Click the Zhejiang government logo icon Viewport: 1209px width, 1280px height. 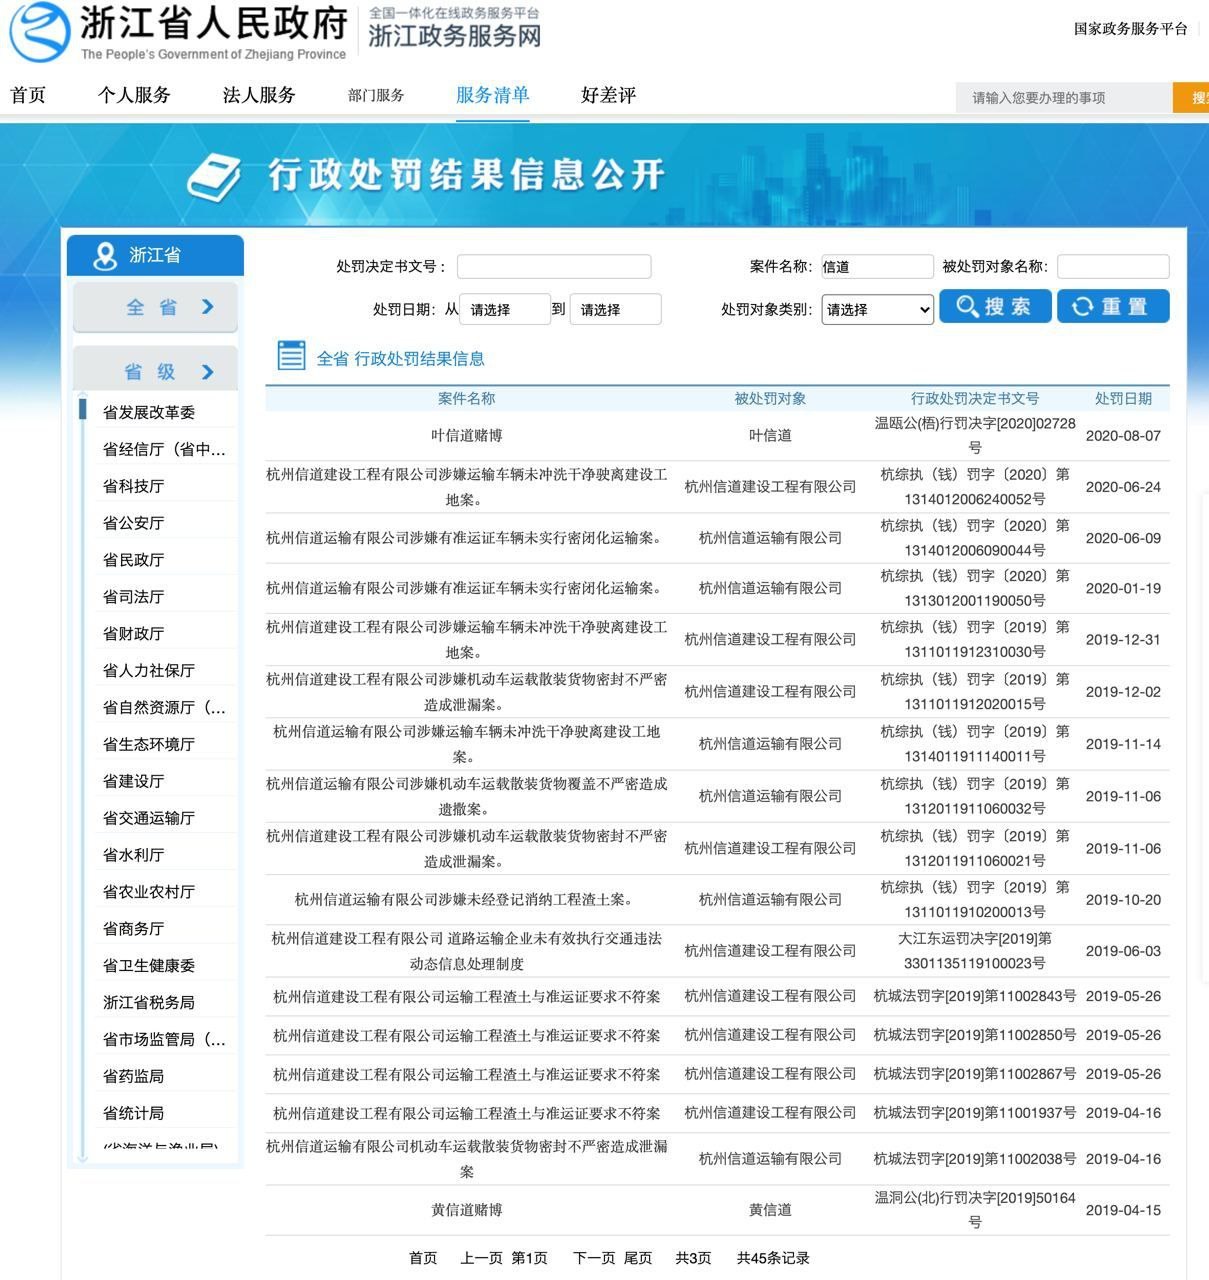(40, 31)
